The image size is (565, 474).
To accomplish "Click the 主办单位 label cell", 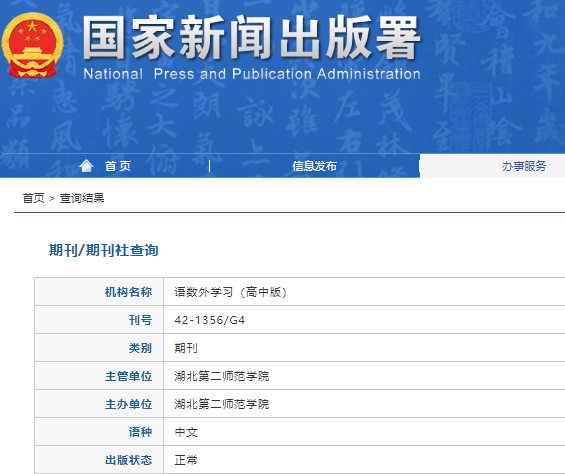I will pyautogui.click(x=99, y=404).
